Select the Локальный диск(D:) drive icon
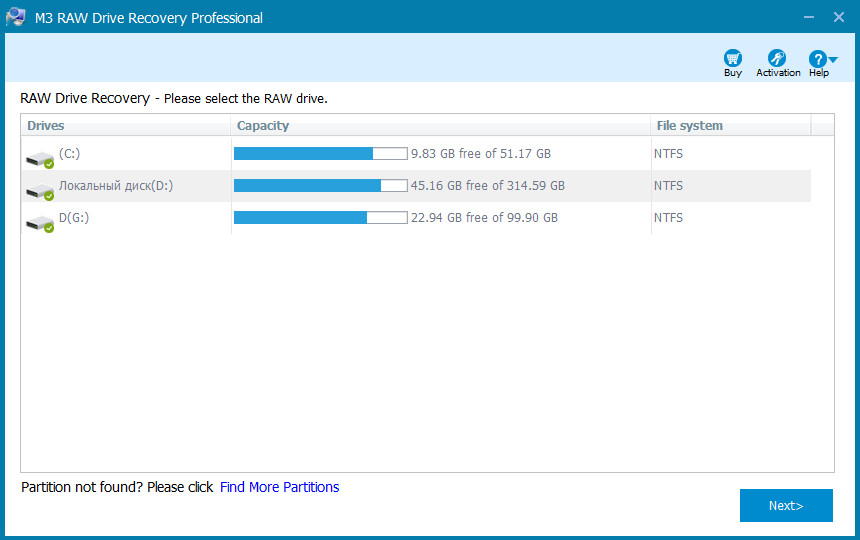 [x=40, y=191]
